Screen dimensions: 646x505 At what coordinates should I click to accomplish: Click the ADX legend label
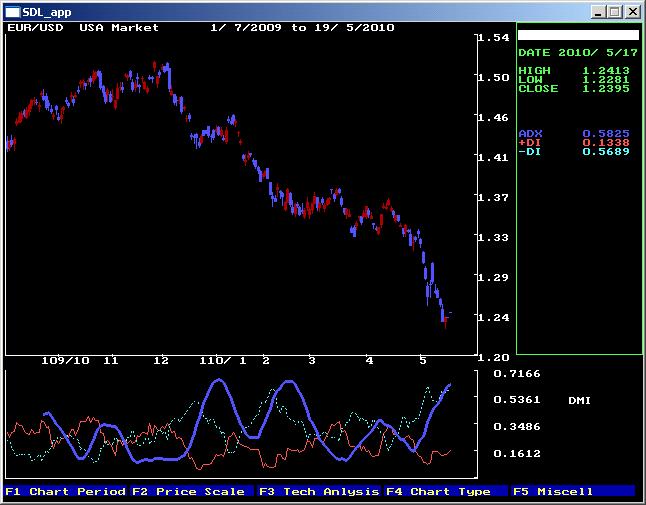coord(530,133)
